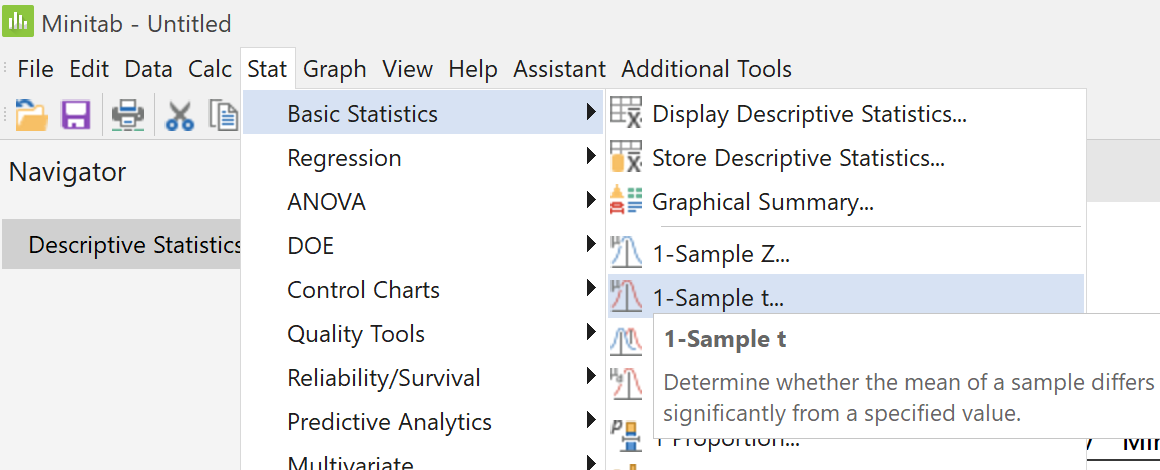Open the Additional Tools menu

coord(707,69)
